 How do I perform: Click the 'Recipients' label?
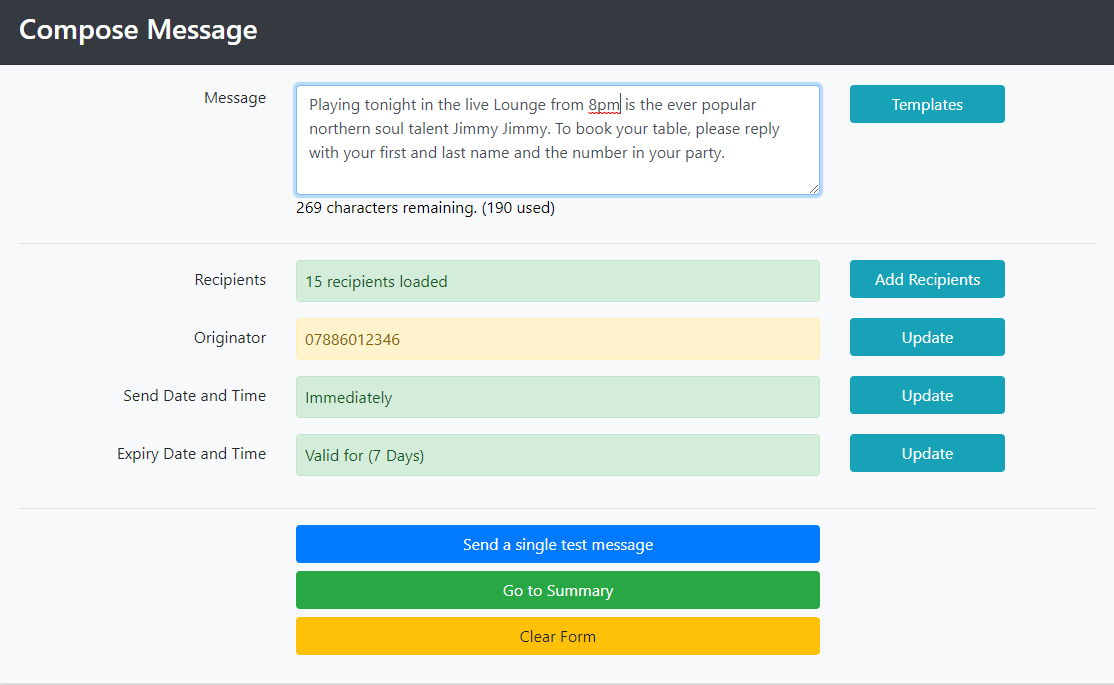230,279
